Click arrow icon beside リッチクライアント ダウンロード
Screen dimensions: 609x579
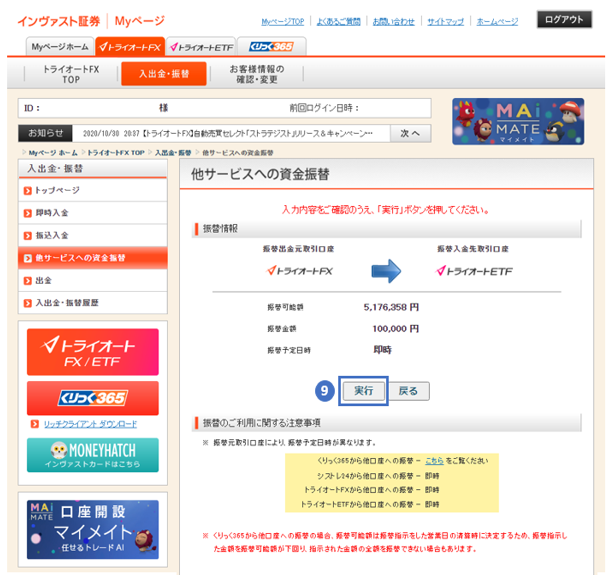[35, 424]
